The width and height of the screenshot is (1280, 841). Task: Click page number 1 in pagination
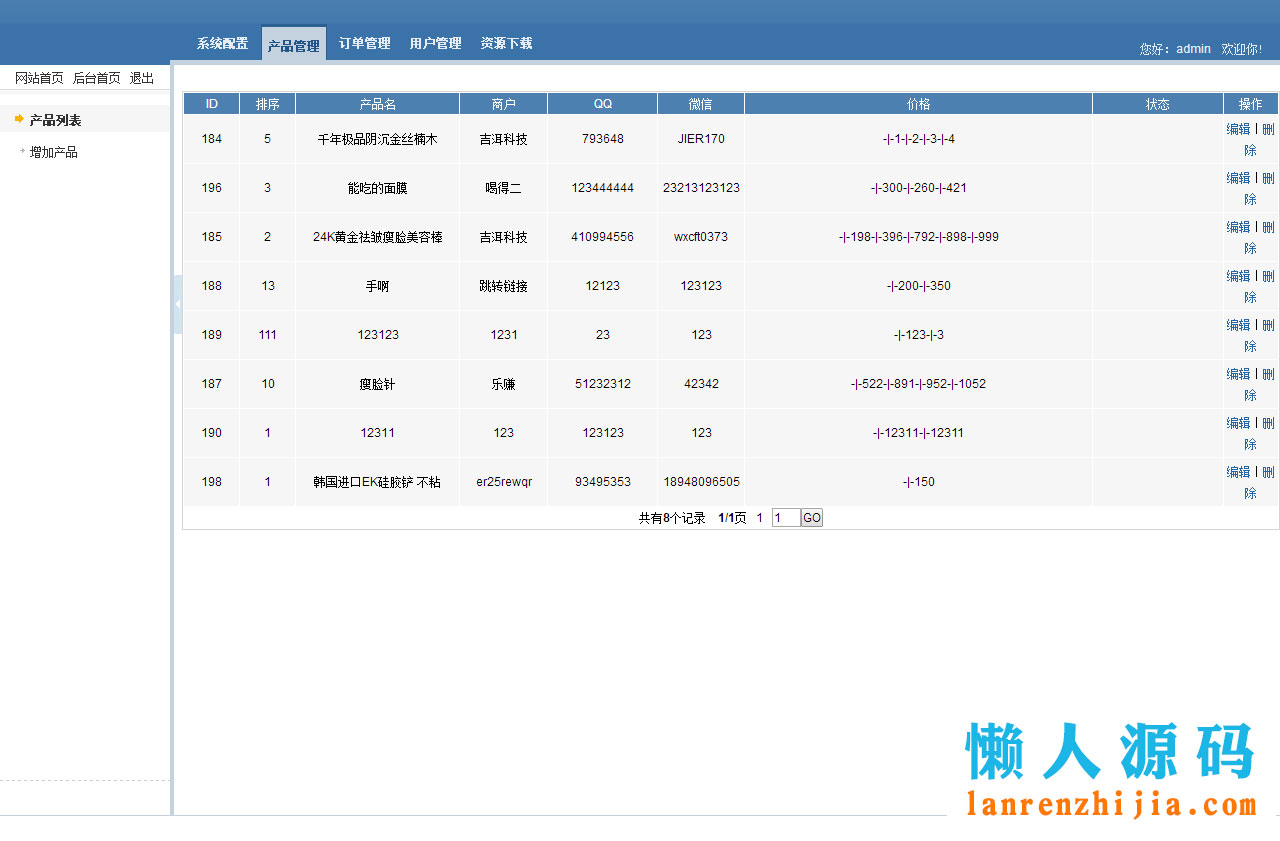coord(759,517)
